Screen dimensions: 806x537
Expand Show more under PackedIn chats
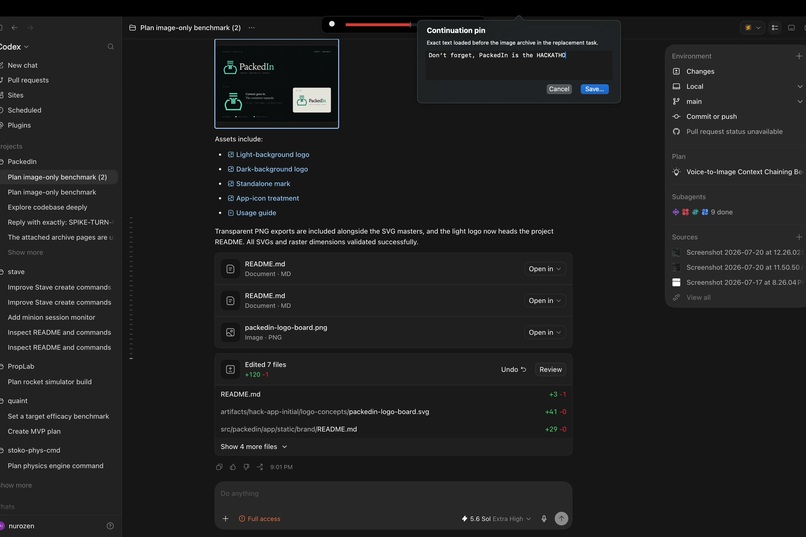(25, 252)
